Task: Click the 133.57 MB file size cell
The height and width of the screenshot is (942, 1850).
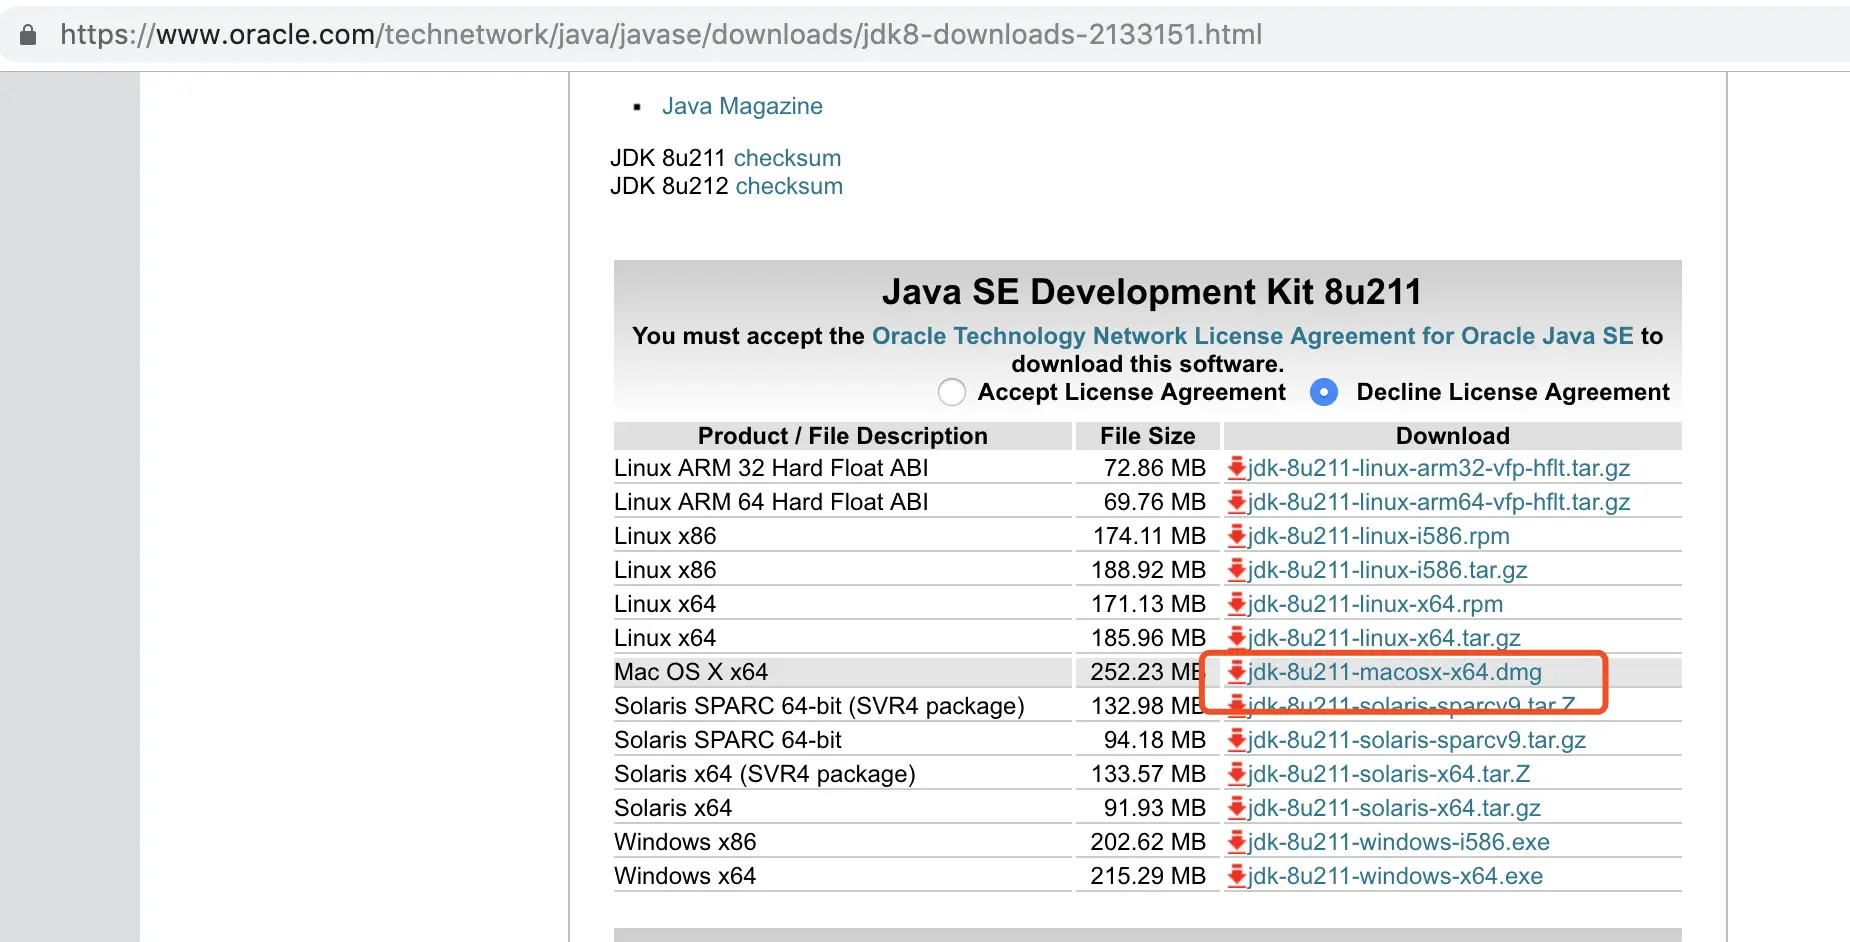Action: point(1148,774)
